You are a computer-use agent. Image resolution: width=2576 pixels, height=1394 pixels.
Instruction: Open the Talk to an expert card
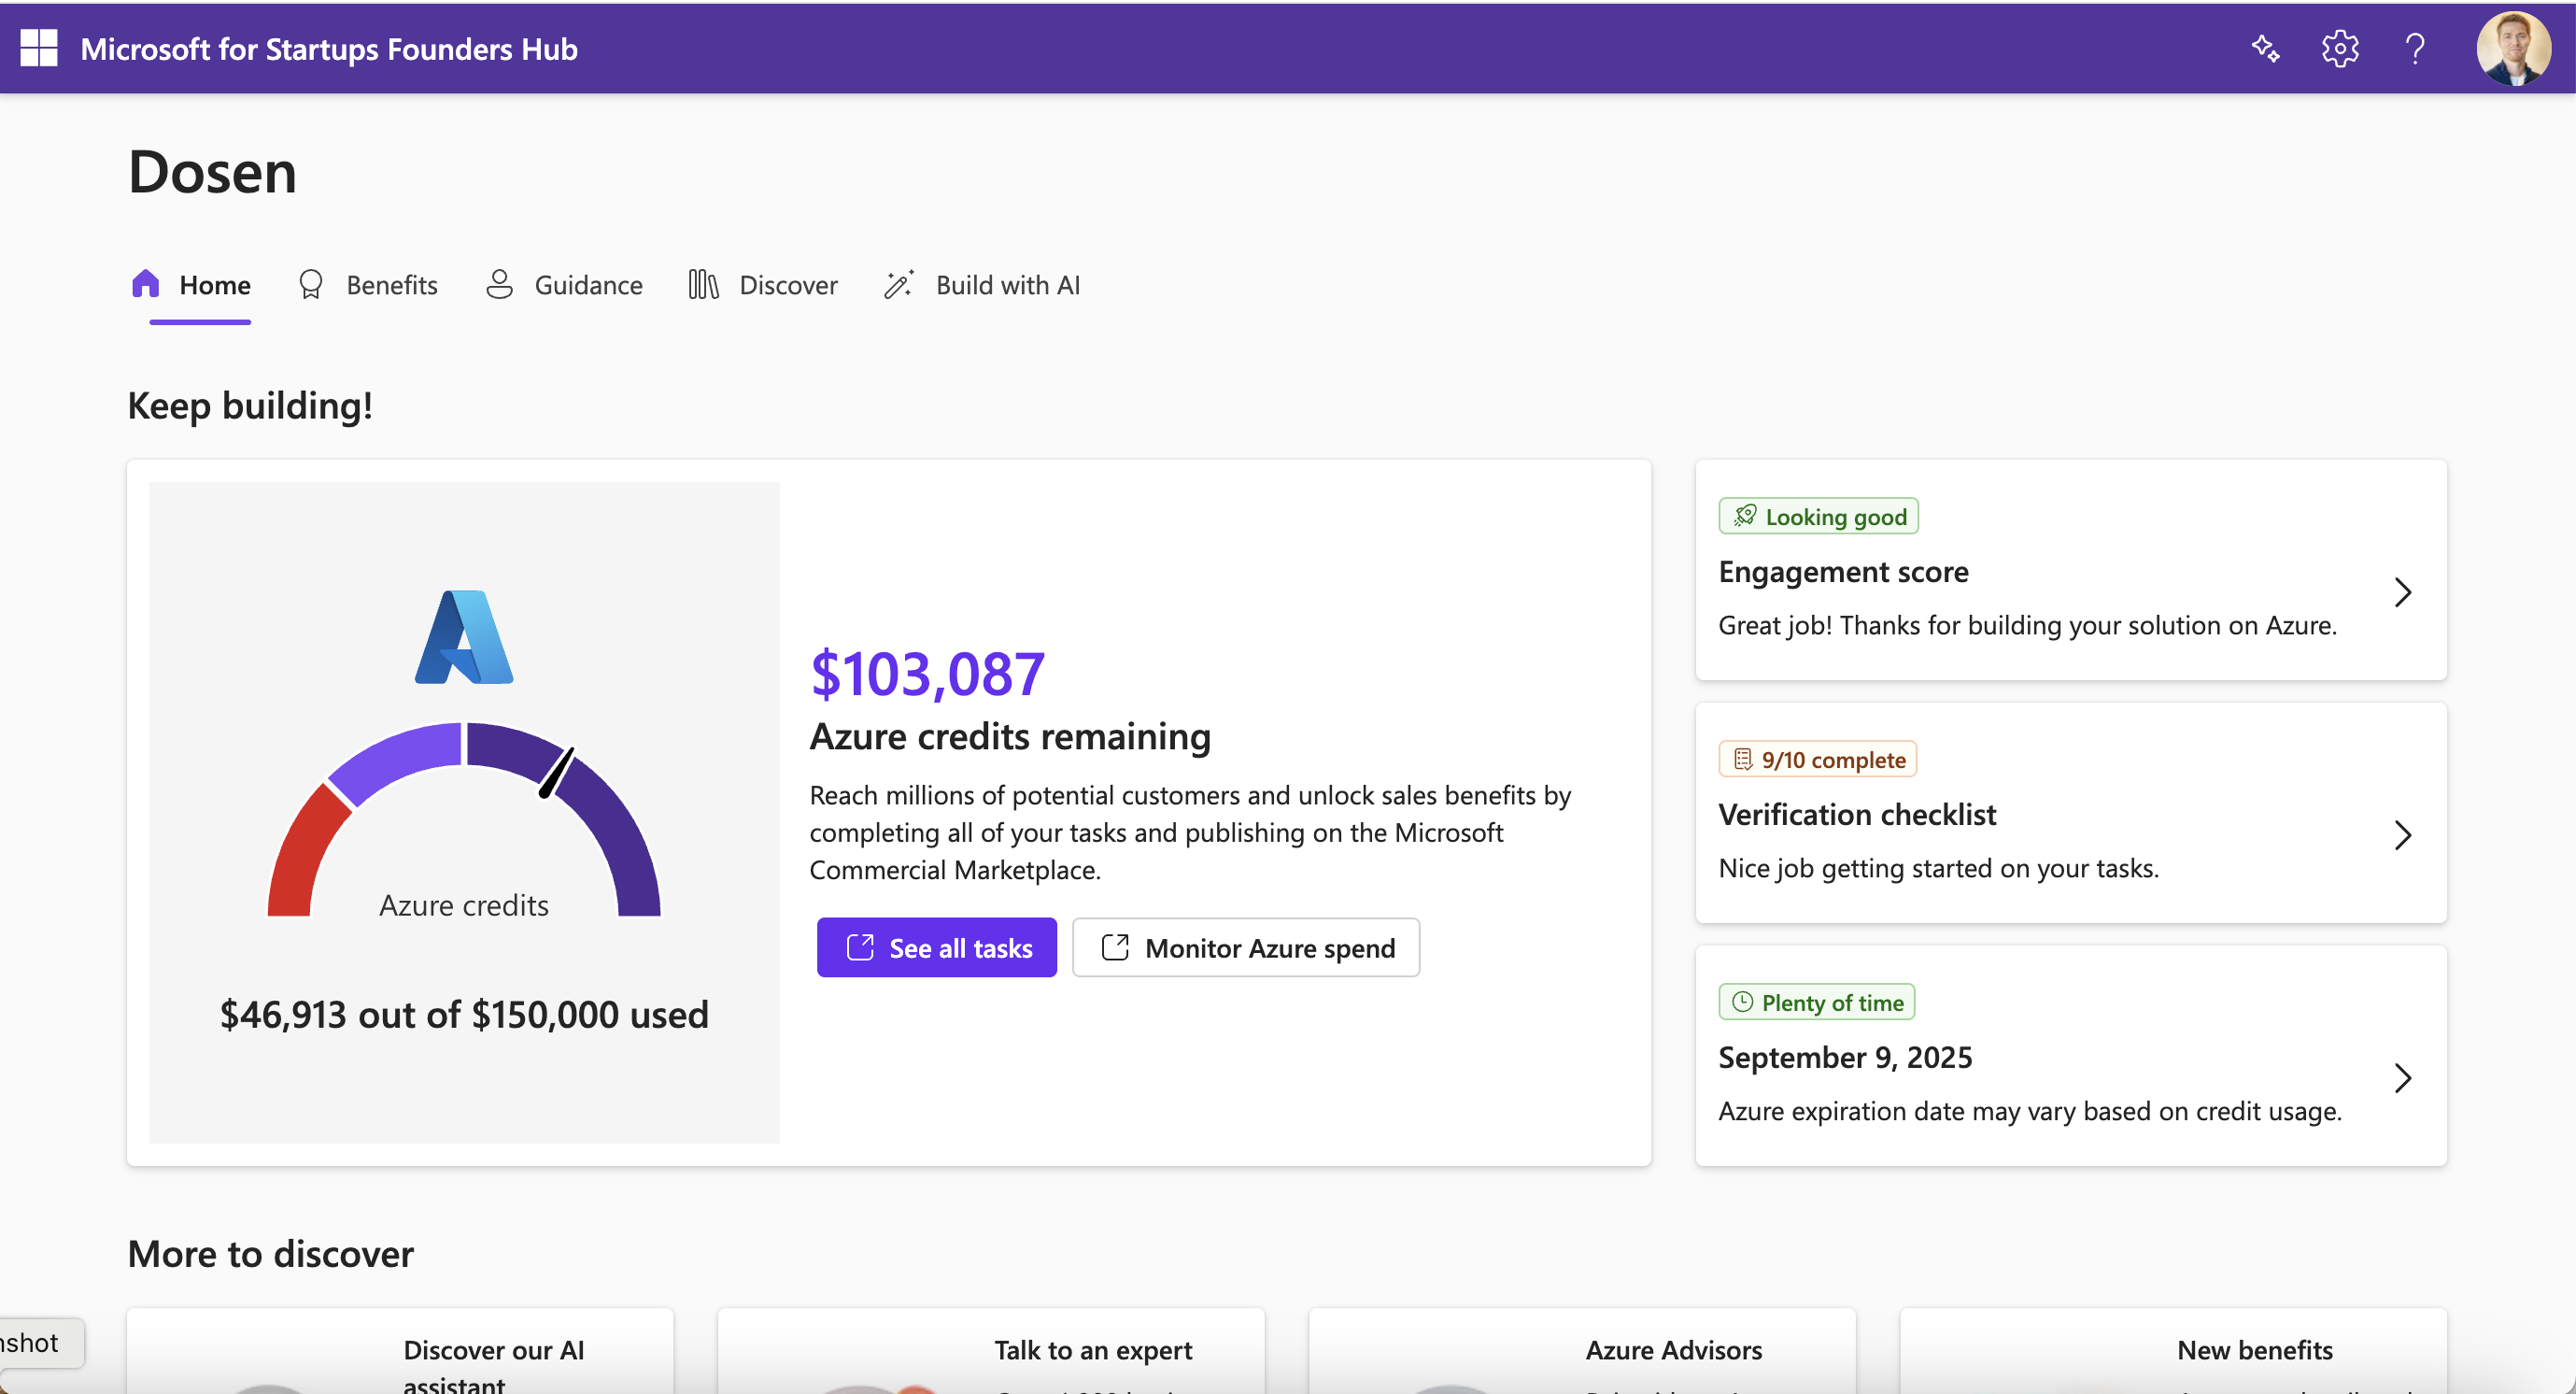(x=991, y=1352)
